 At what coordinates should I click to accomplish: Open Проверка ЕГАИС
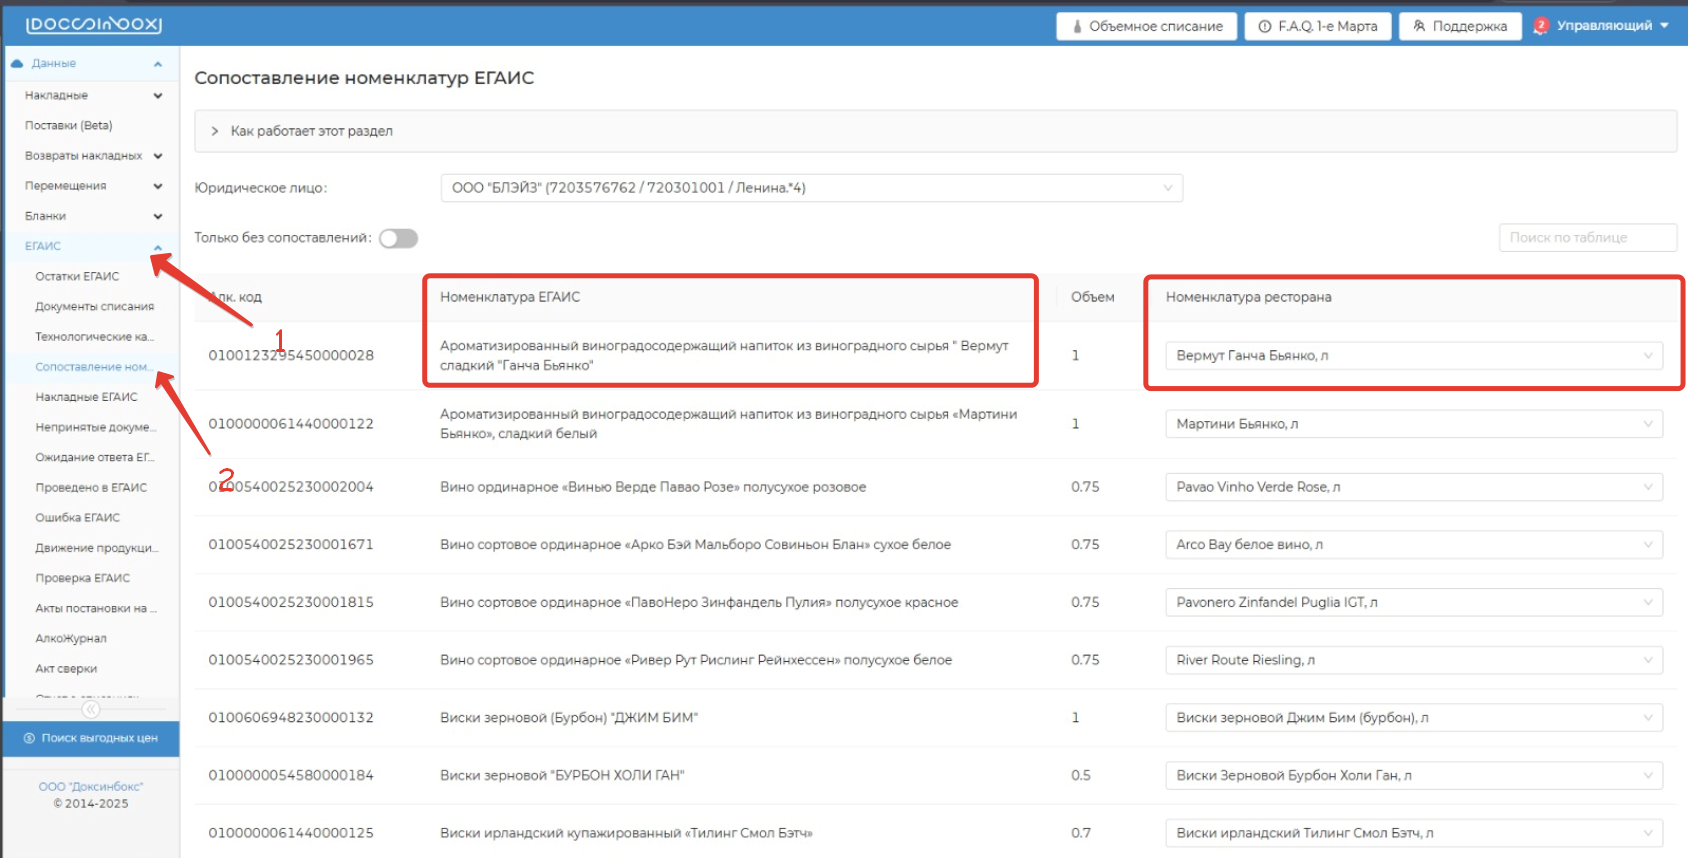[x=83, y=578]
